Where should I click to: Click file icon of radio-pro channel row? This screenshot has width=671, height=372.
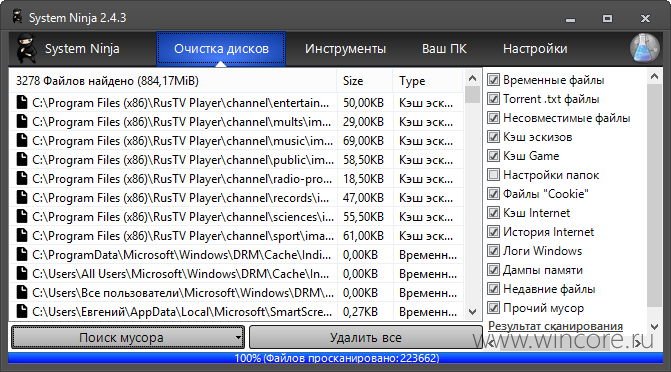pos(22,179)
